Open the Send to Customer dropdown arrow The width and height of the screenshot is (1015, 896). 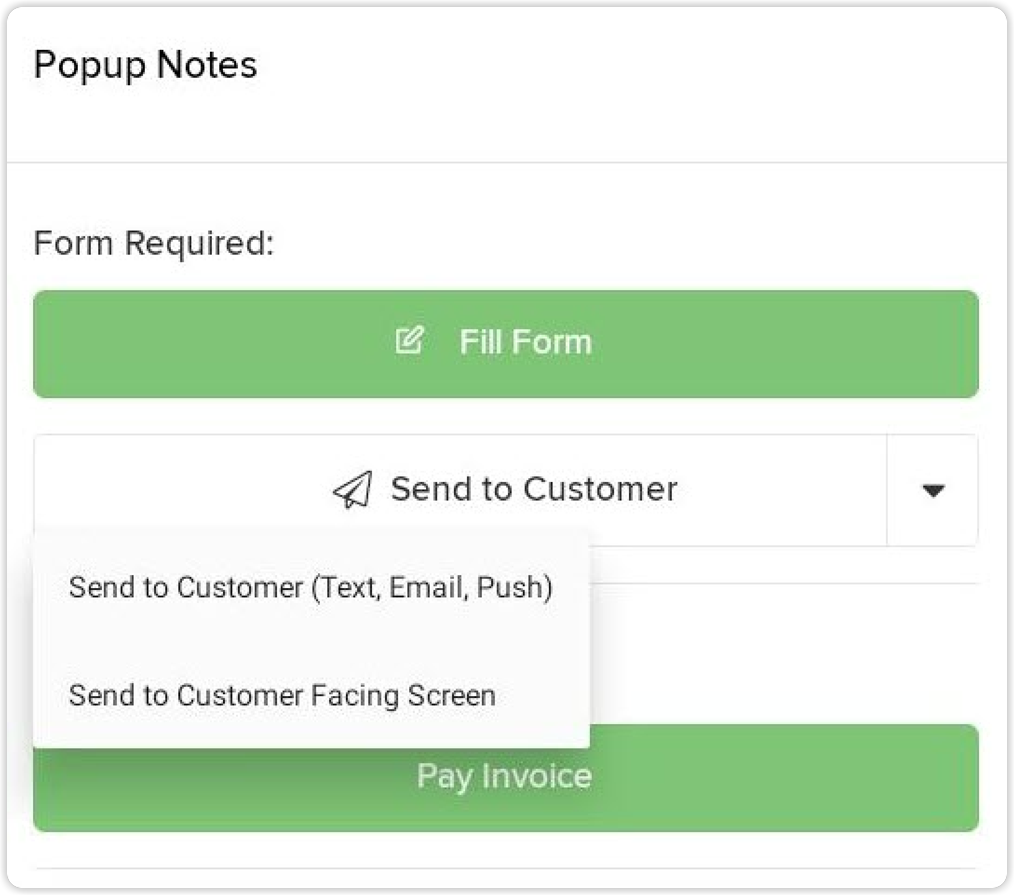[x=932, y=489]
